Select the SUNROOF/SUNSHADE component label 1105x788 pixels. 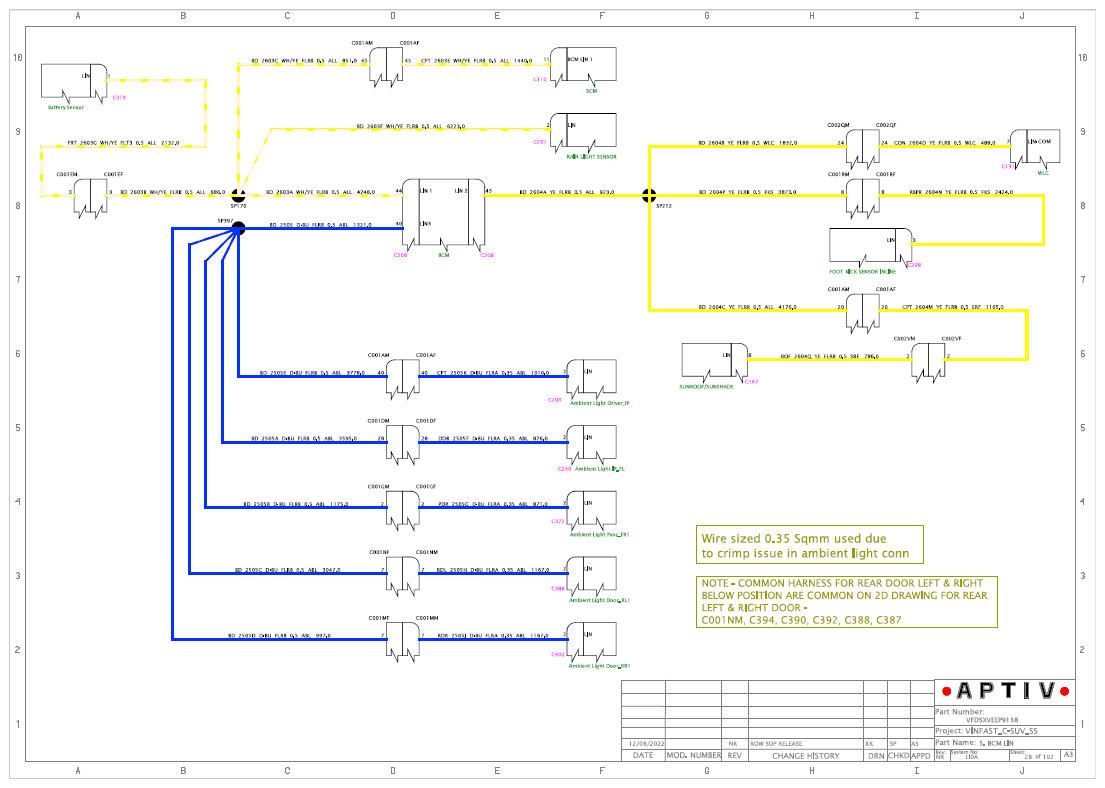706,387
